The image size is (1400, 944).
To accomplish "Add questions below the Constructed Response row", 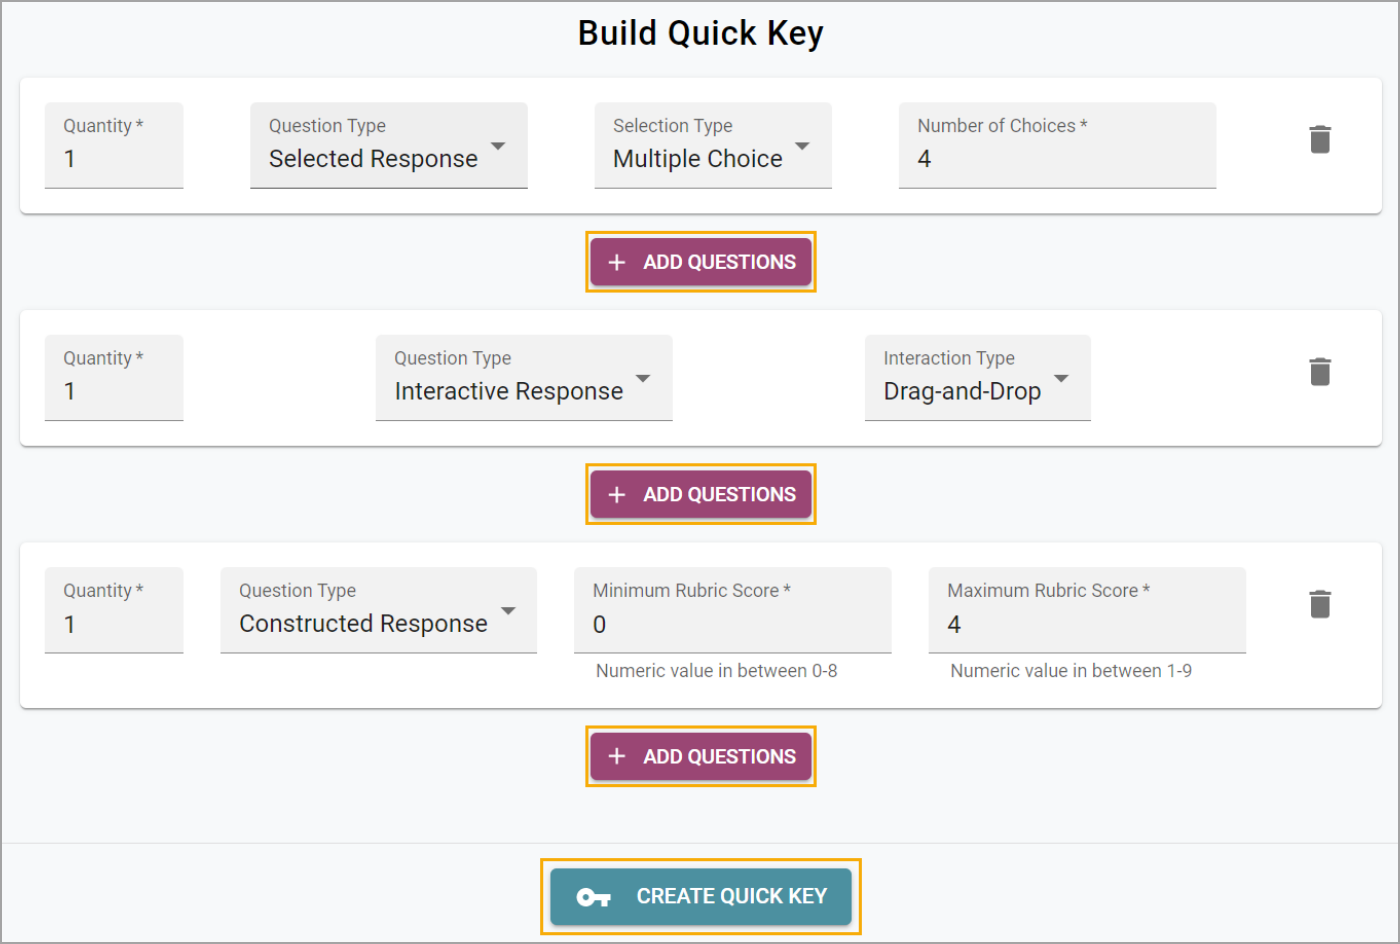I will coord(701,757).
